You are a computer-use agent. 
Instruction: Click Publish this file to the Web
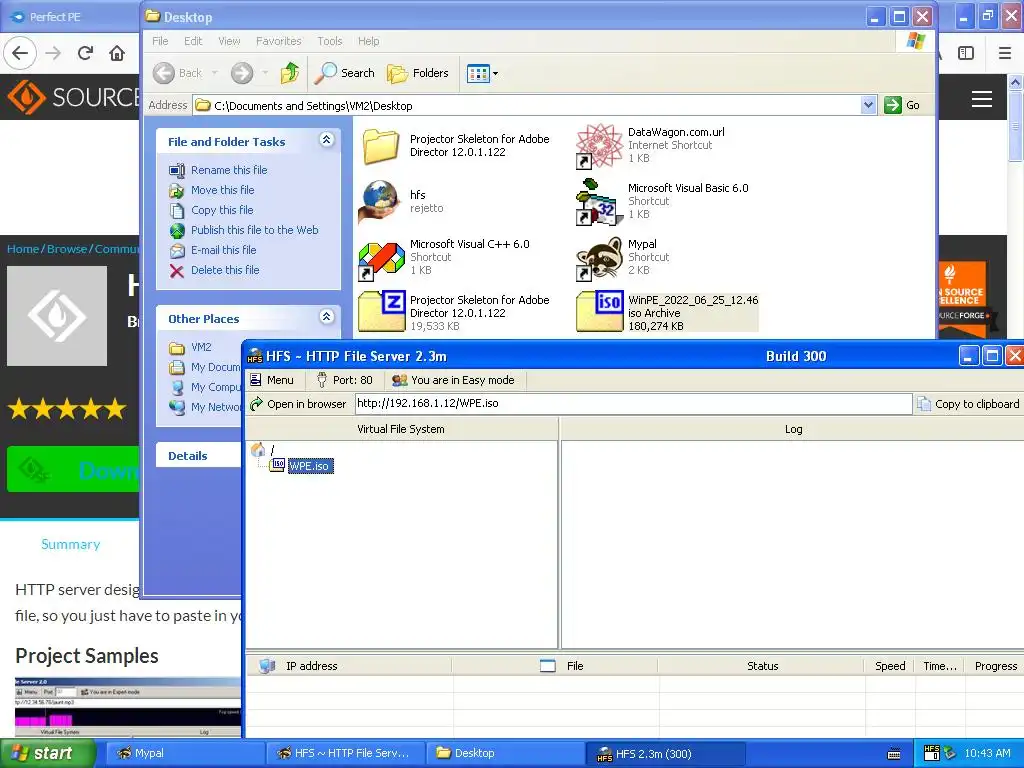click(254, 230)
